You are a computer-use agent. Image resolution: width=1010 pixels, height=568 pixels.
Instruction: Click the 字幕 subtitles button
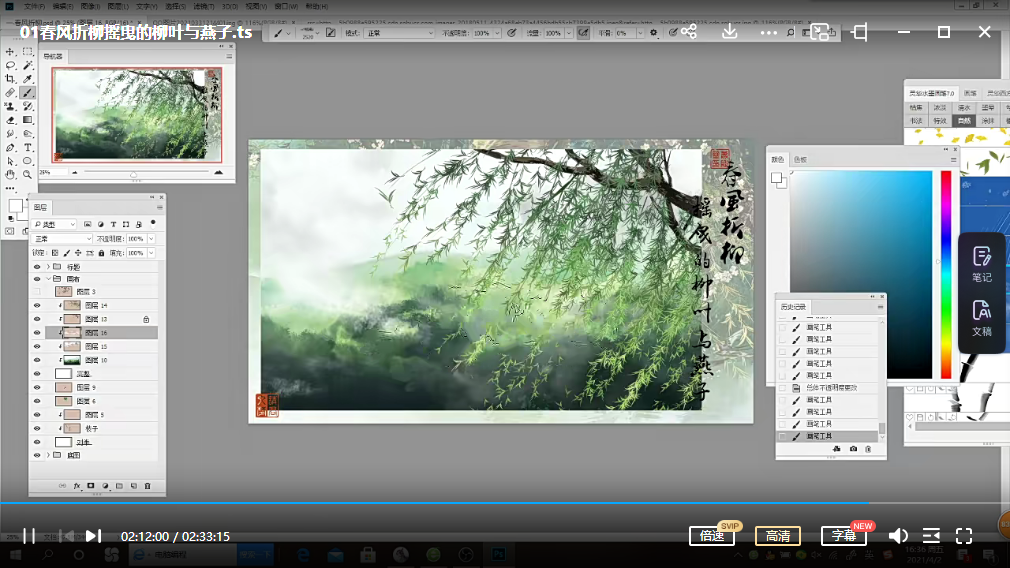coord(843,536)
